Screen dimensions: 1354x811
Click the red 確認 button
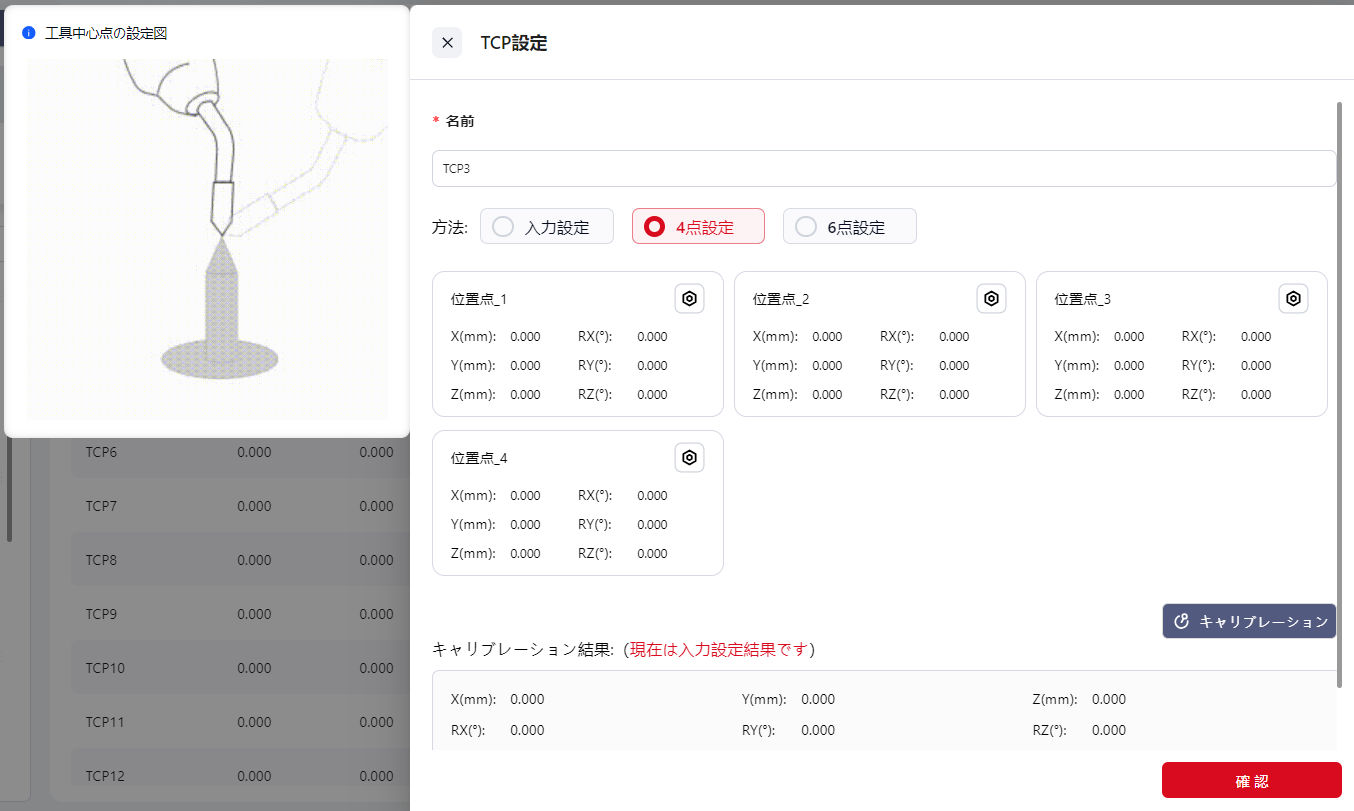(1251, 780)
